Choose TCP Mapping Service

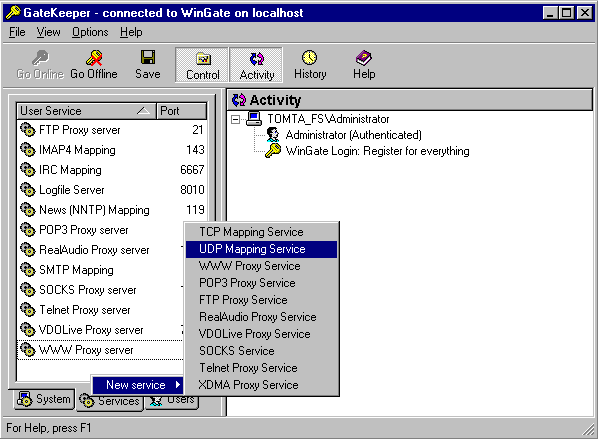(x=262, y=232)
